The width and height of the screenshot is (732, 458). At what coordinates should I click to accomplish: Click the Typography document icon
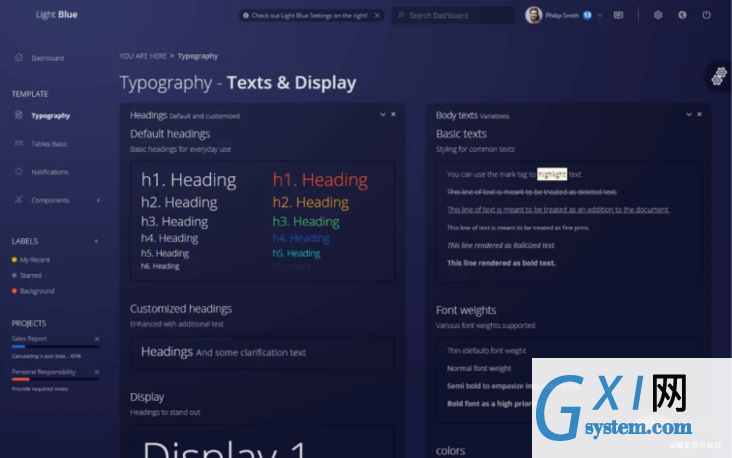click(19, 115)
